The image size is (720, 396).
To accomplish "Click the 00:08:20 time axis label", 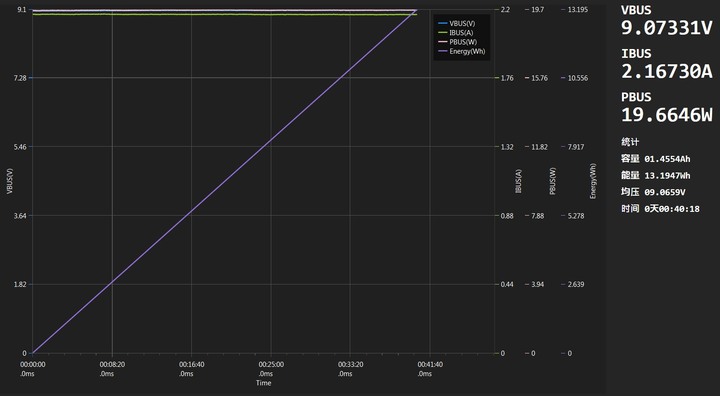I will pyautogui.click(x=112, y=364).
